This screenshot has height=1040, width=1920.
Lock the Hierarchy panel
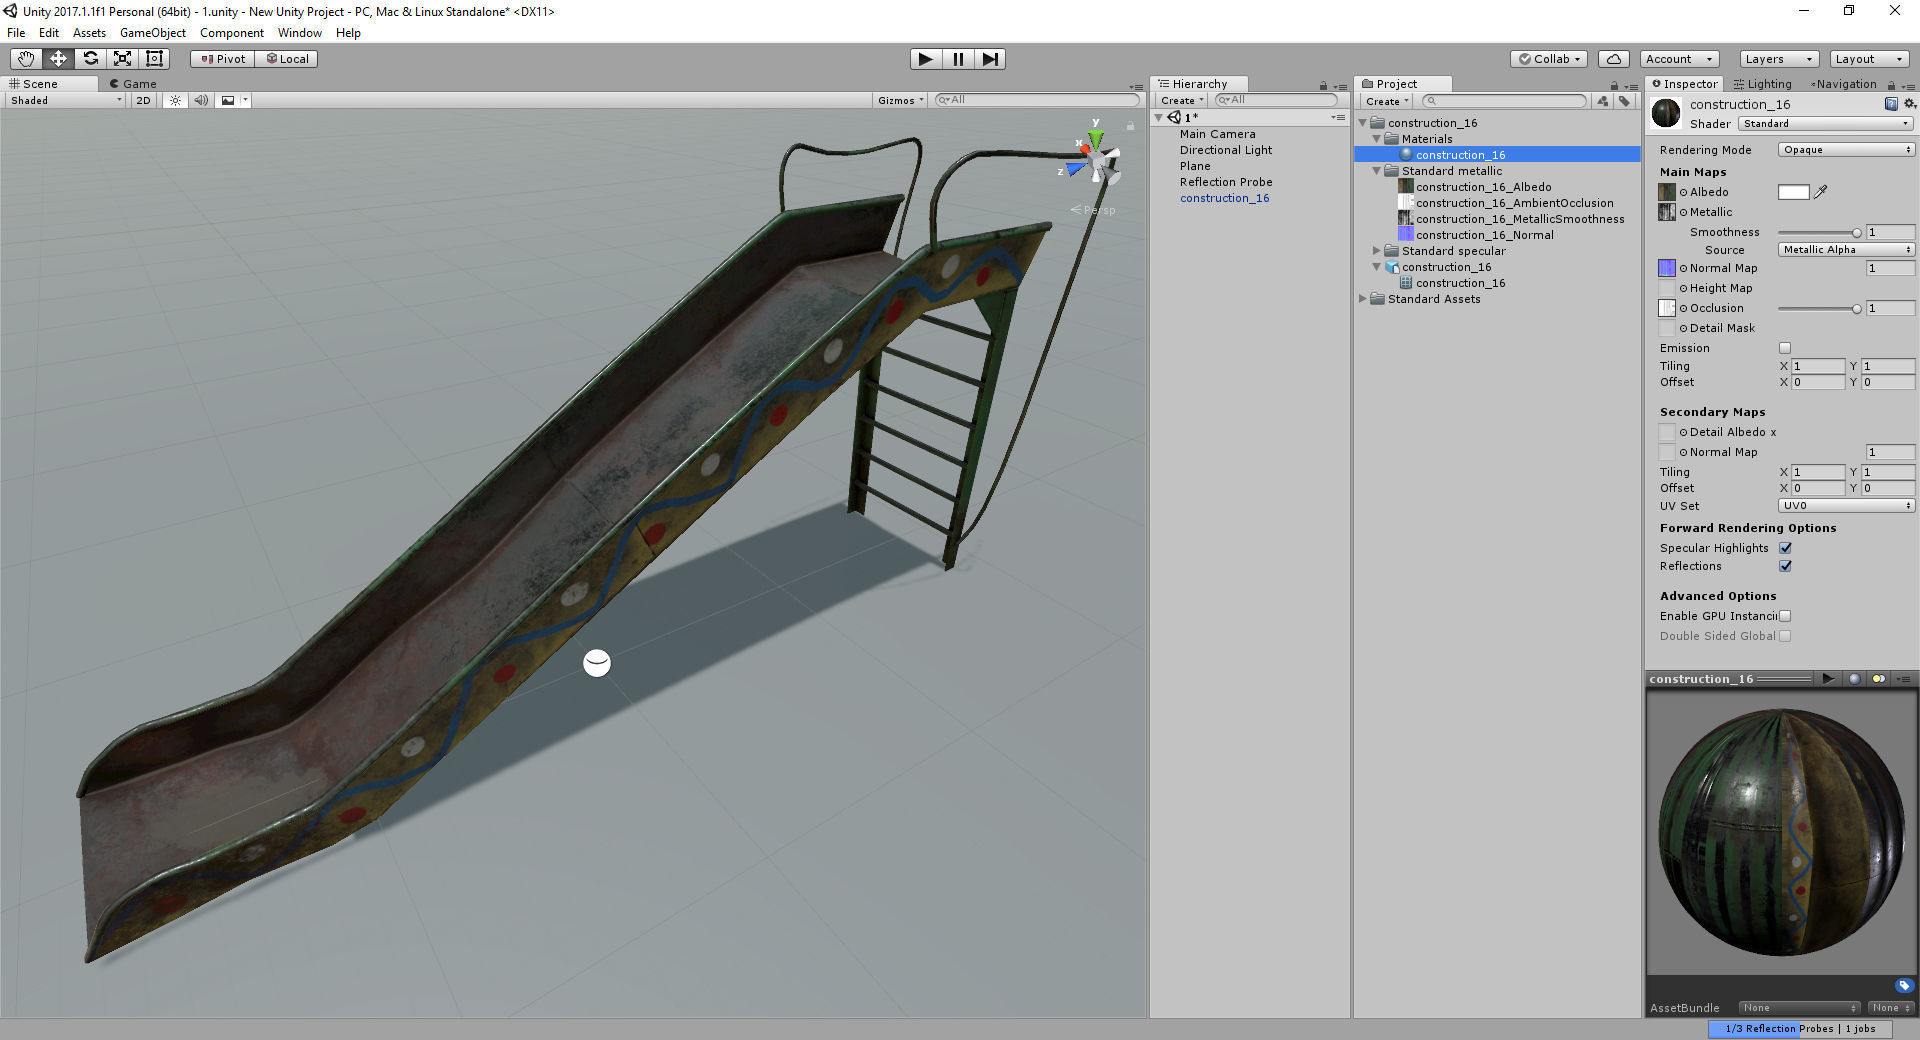1323,85
